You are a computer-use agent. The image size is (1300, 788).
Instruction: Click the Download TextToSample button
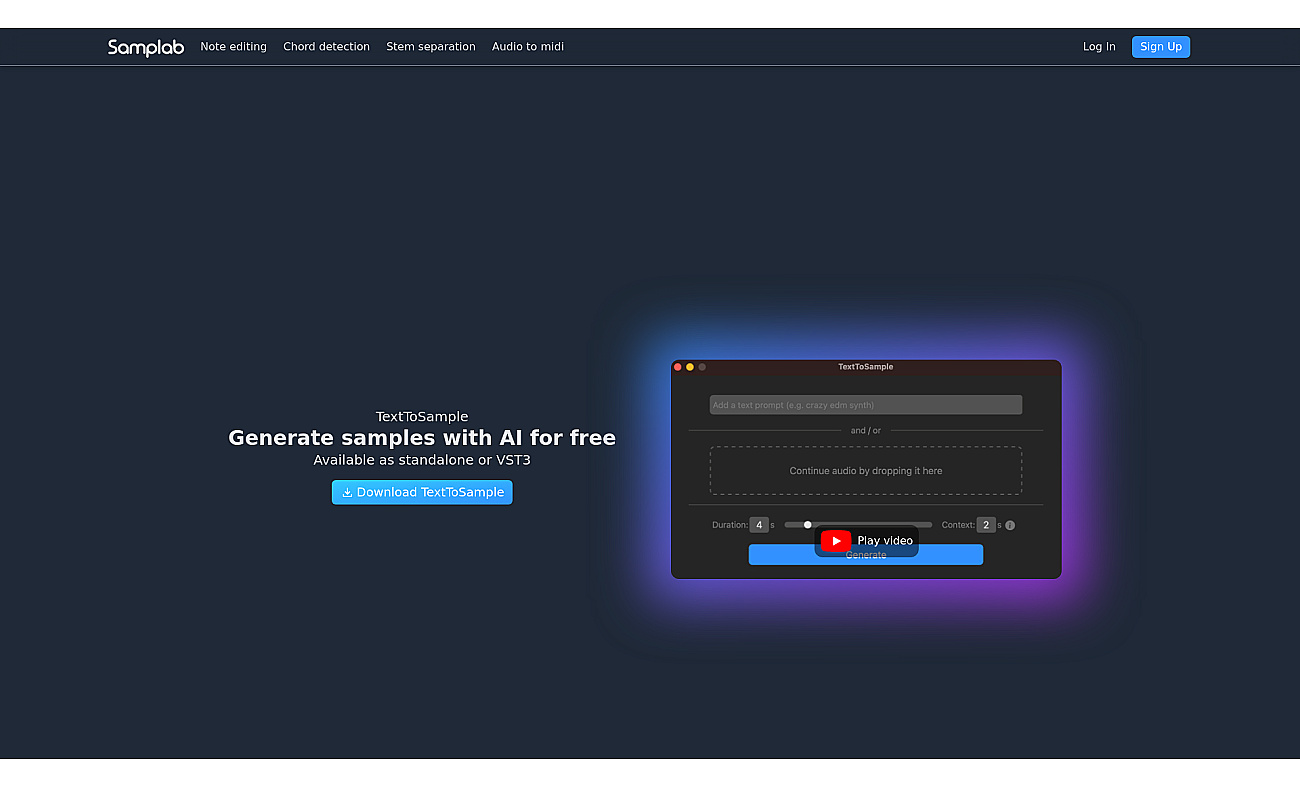click(422, 492)
